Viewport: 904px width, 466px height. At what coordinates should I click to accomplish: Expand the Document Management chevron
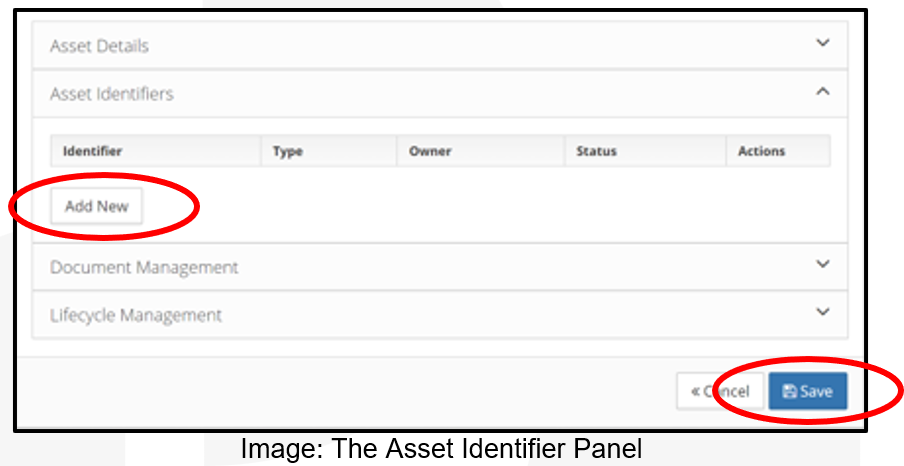(823, 265)
